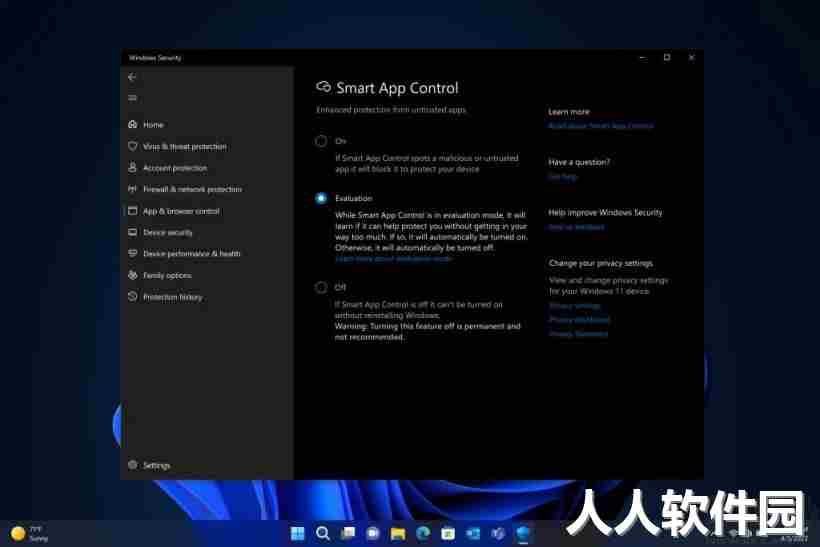820x547 pixels.
Task: Open Device security section
Action: click(160, 232)
